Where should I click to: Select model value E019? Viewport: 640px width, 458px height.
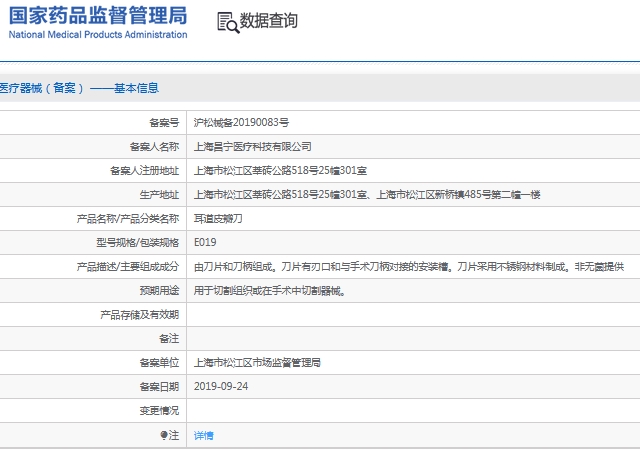[205, 242]
